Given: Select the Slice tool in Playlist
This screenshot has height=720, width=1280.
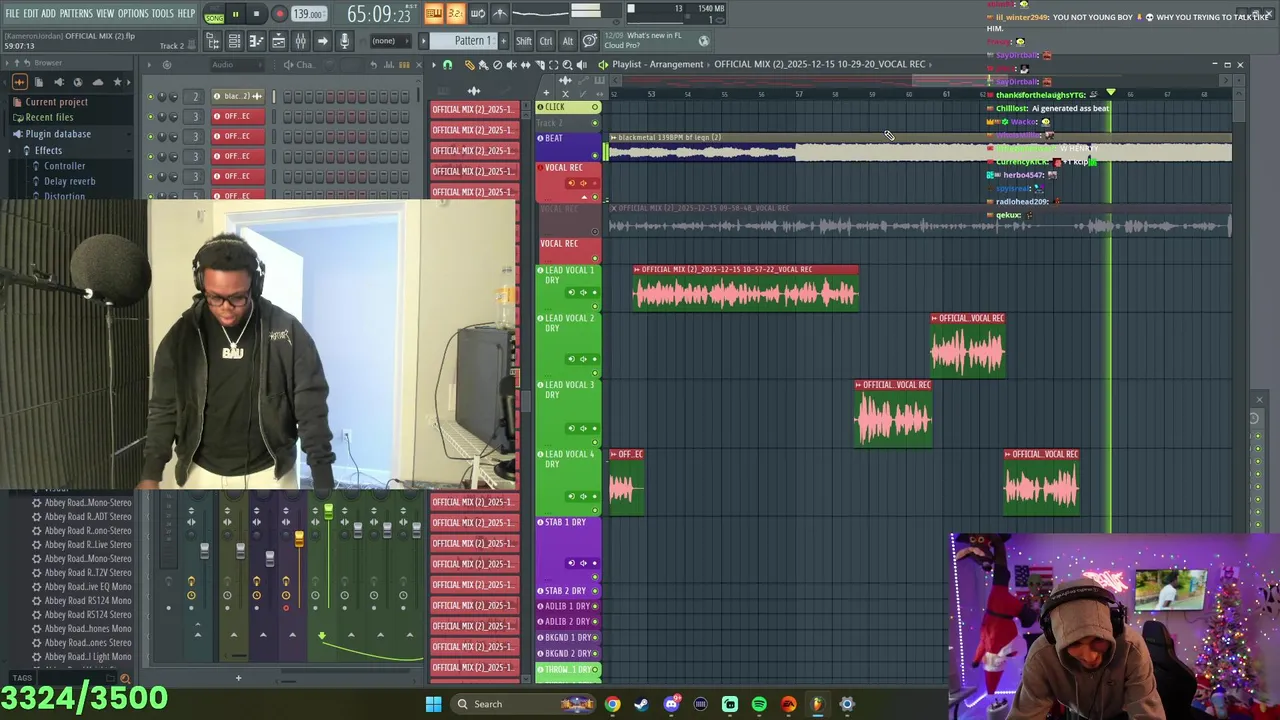Looking at the screenshot, I should click(x=540, y=64).
